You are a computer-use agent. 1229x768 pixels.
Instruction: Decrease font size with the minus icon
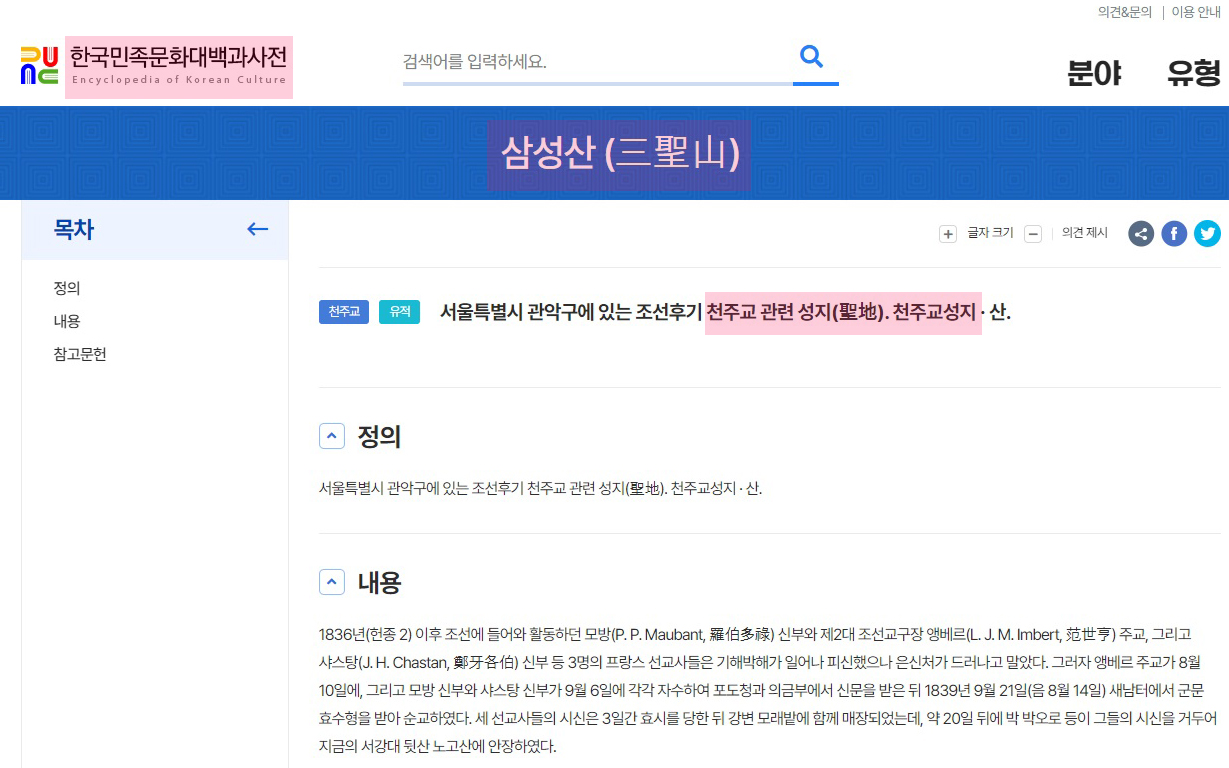point(1033,234)
